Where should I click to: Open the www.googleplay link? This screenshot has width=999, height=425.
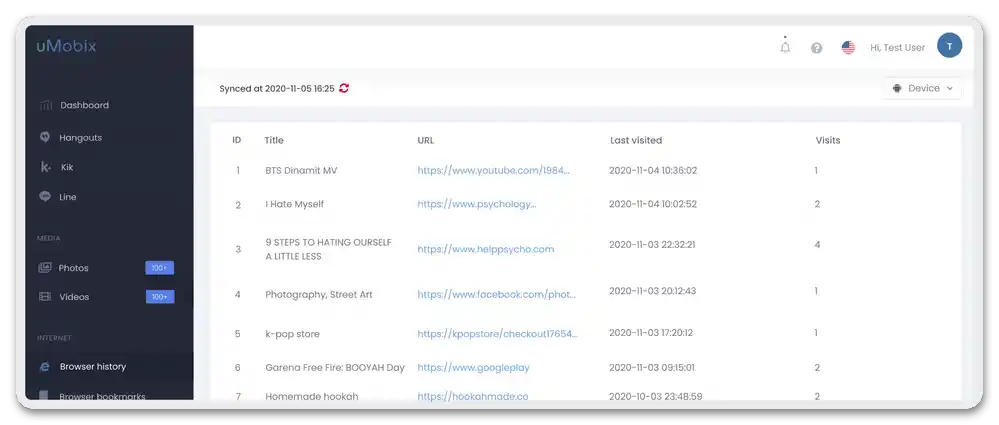coord(473,368)
